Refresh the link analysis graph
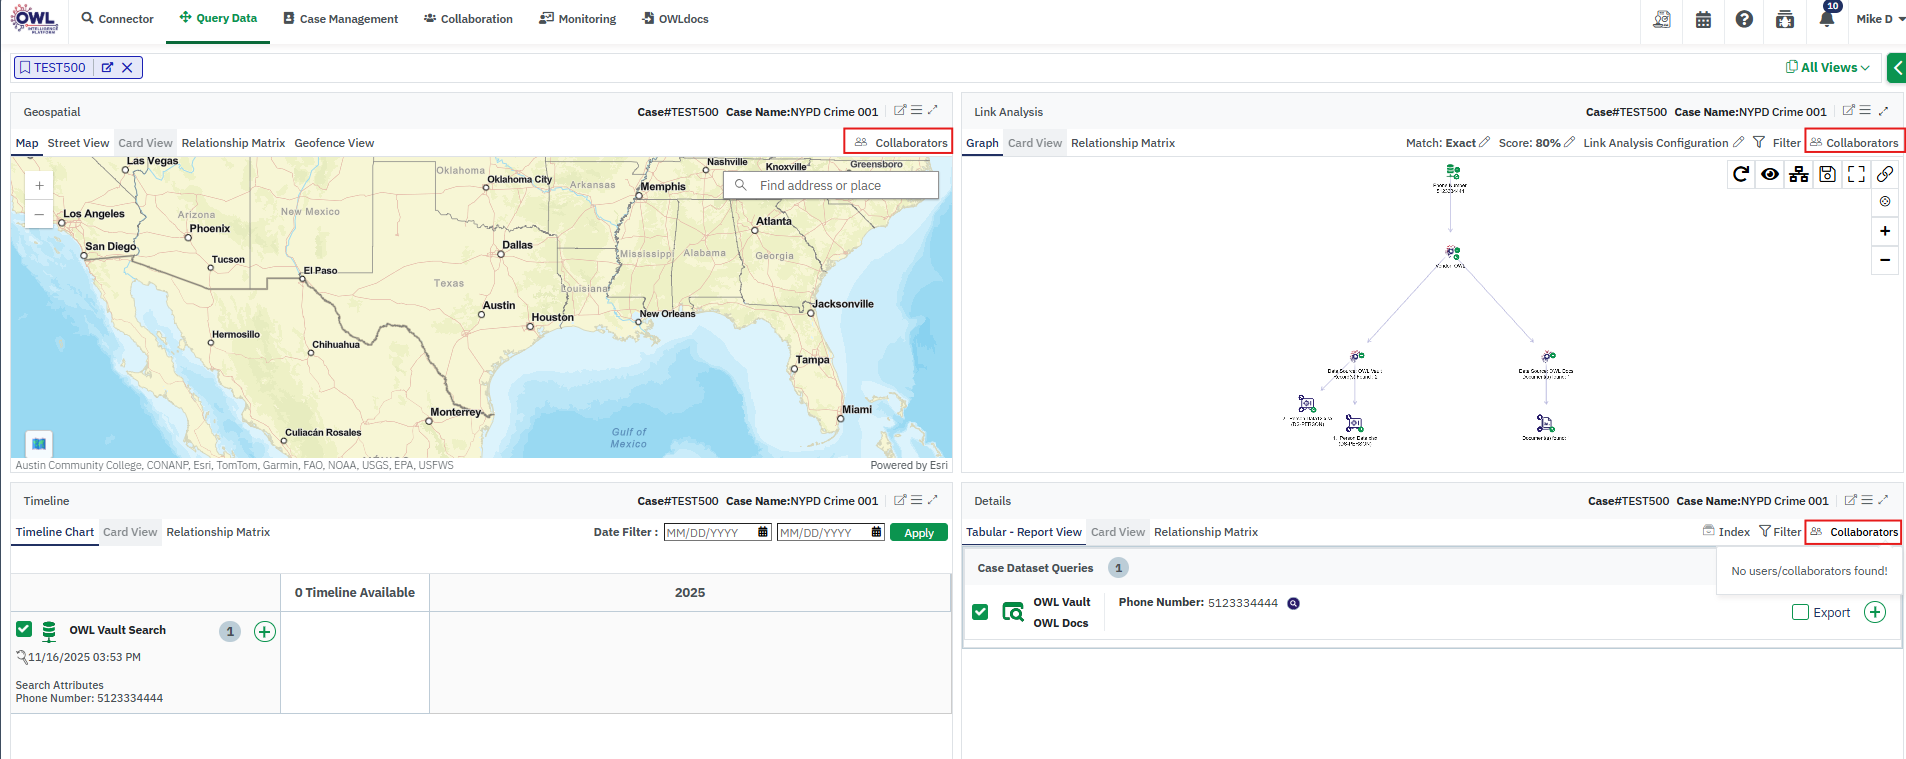The width and height of the screenshot is (1906, 759). tap(1741, 174)
